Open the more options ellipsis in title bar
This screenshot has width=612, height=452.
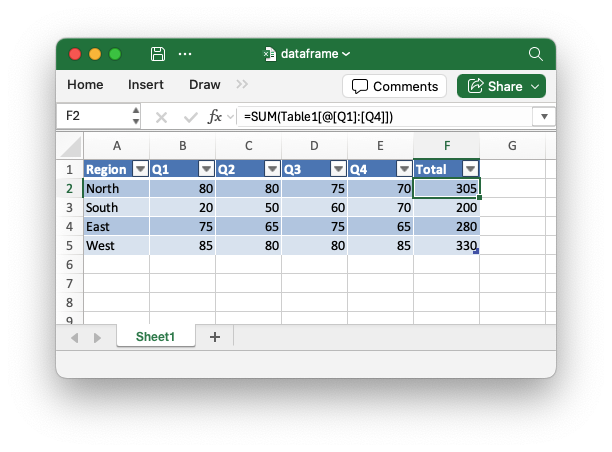click(x=185, y=54)
